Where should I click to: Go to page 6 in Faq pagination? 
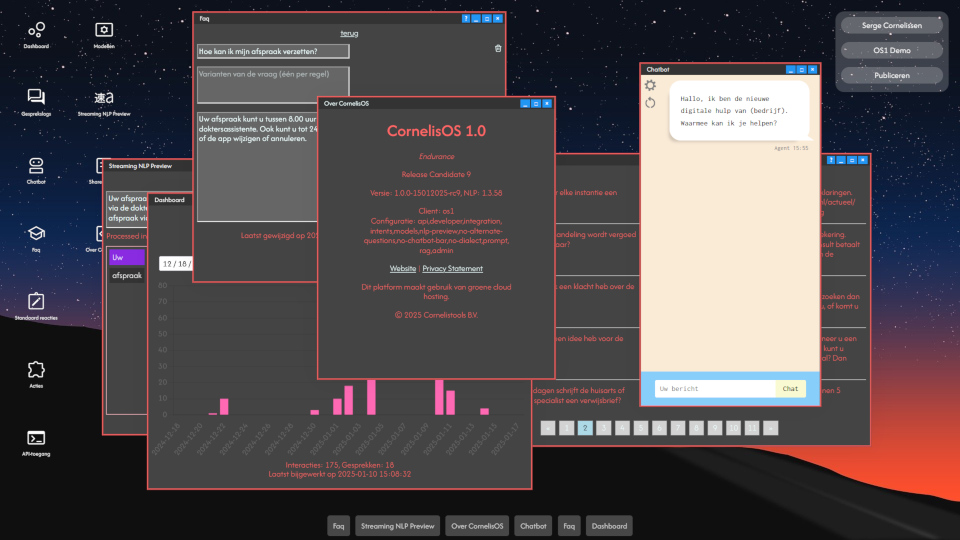pos(659,428)
